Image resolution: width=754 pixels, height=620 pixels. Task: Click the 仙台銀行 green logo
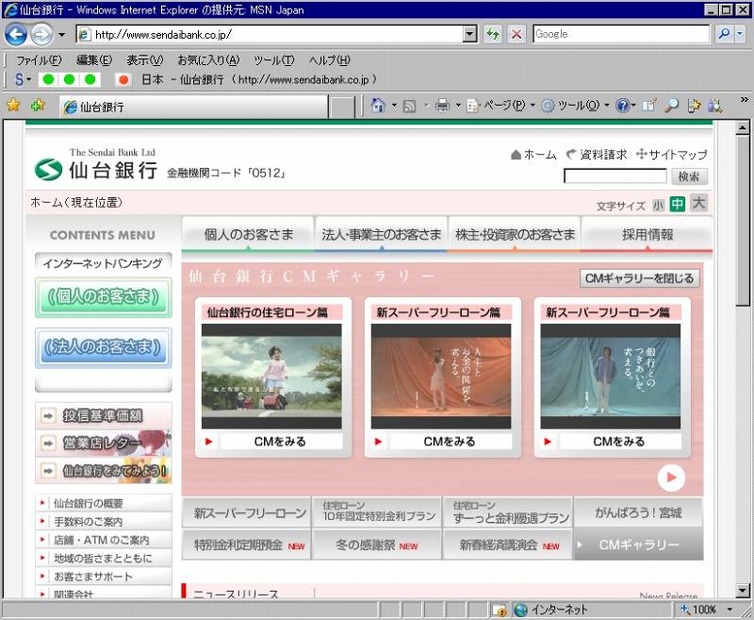pyautogui.click(x=49, y=169)
